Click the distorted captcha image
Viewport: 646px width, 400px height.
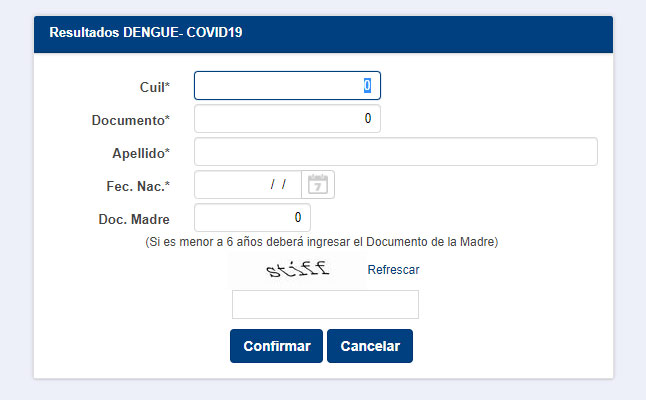click(296, 269)
